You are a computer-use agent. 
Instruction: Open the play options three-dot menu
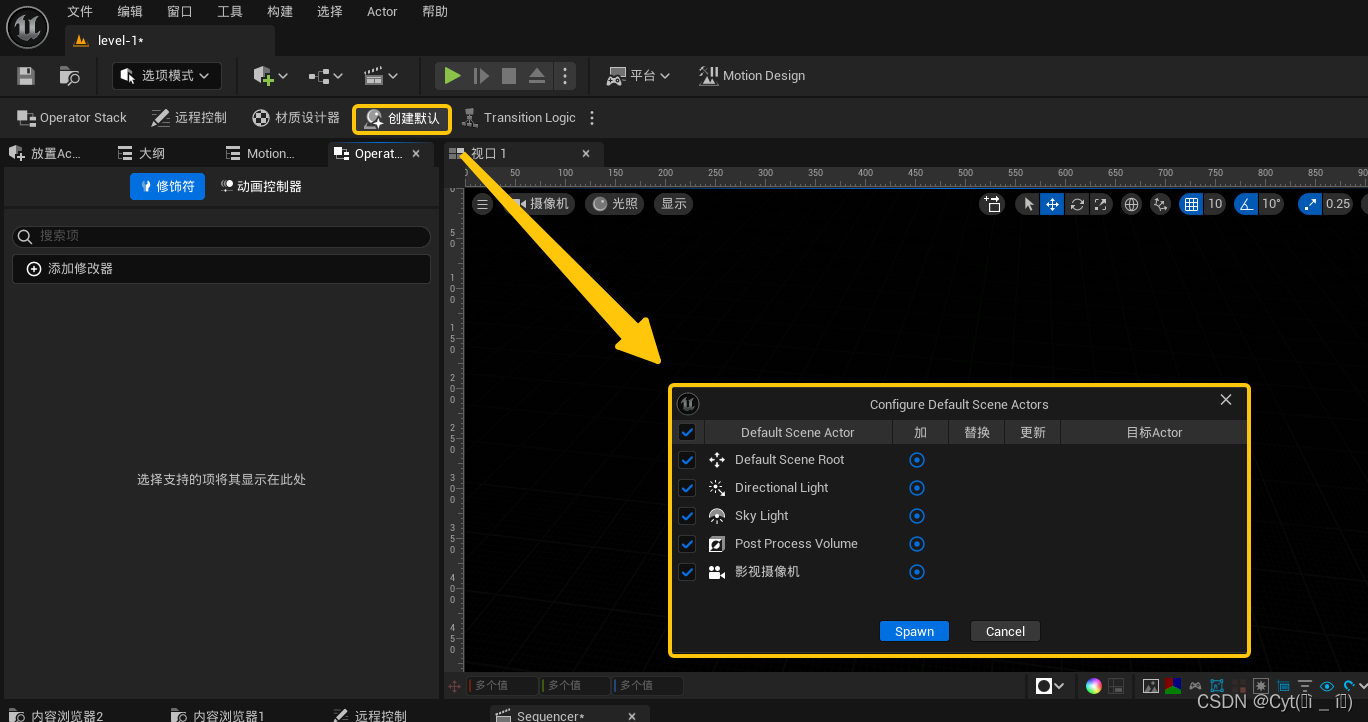point(565,76)
